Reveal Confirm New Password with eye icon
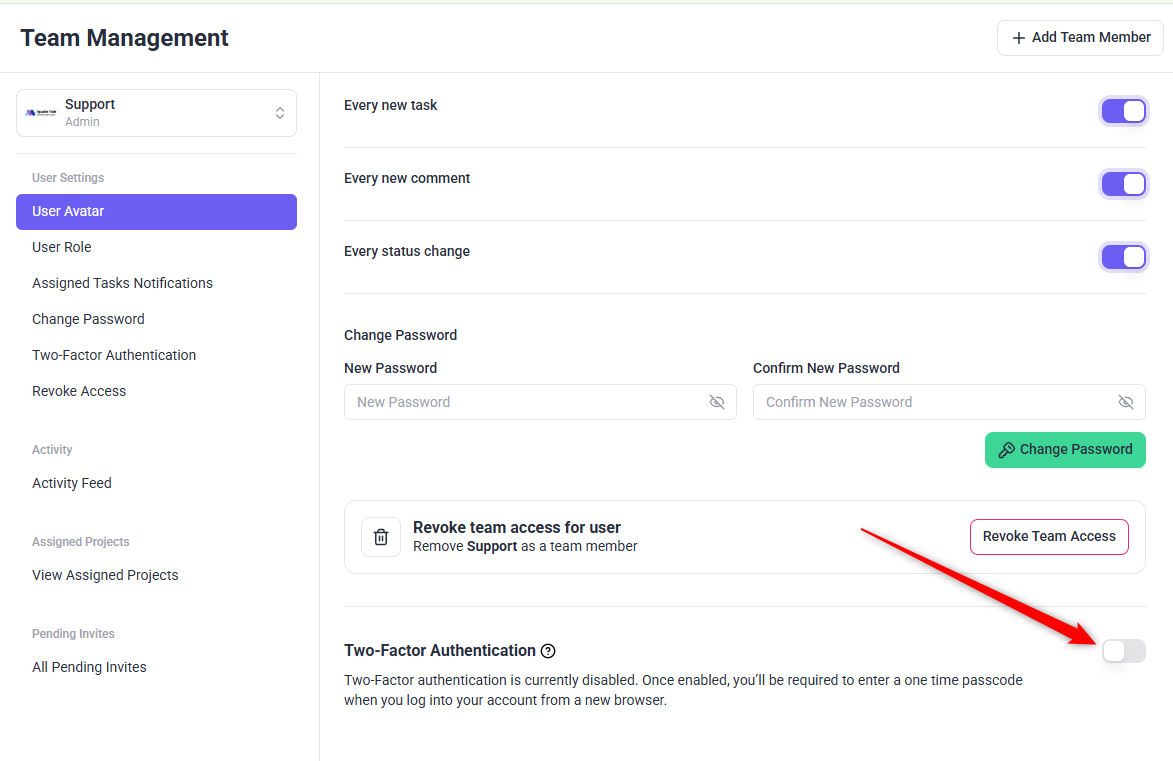Image resolution: width=1173 pixels, height=761 pixels. [1125, 402]
